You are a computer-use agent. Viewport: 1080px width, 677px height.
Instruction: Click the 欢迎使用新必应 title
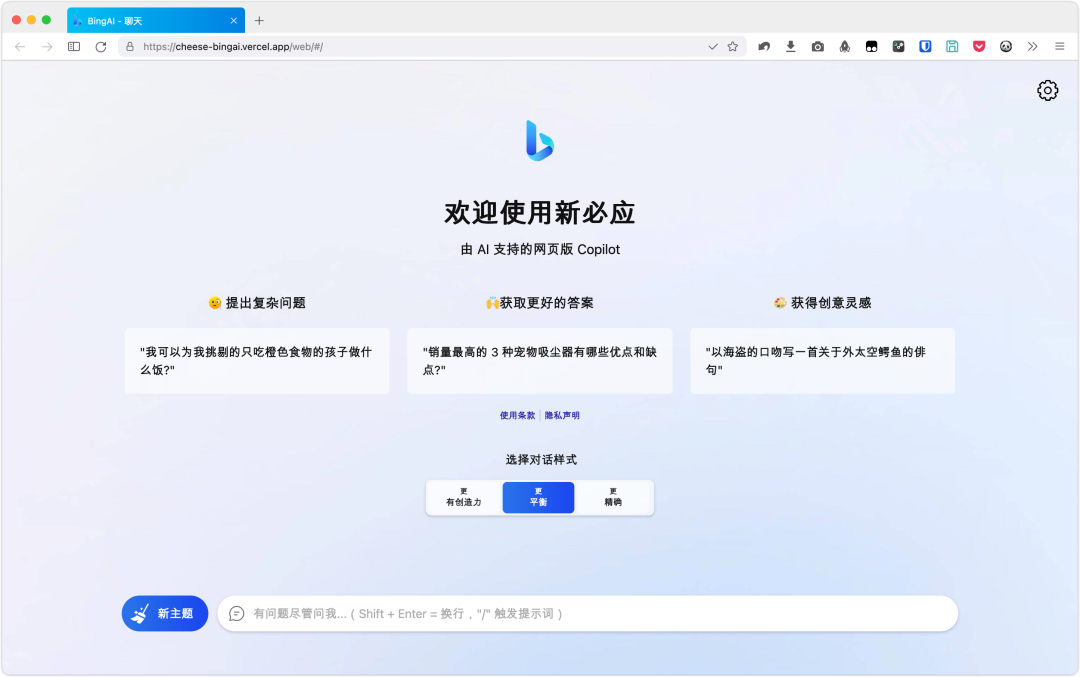point(539,213)
